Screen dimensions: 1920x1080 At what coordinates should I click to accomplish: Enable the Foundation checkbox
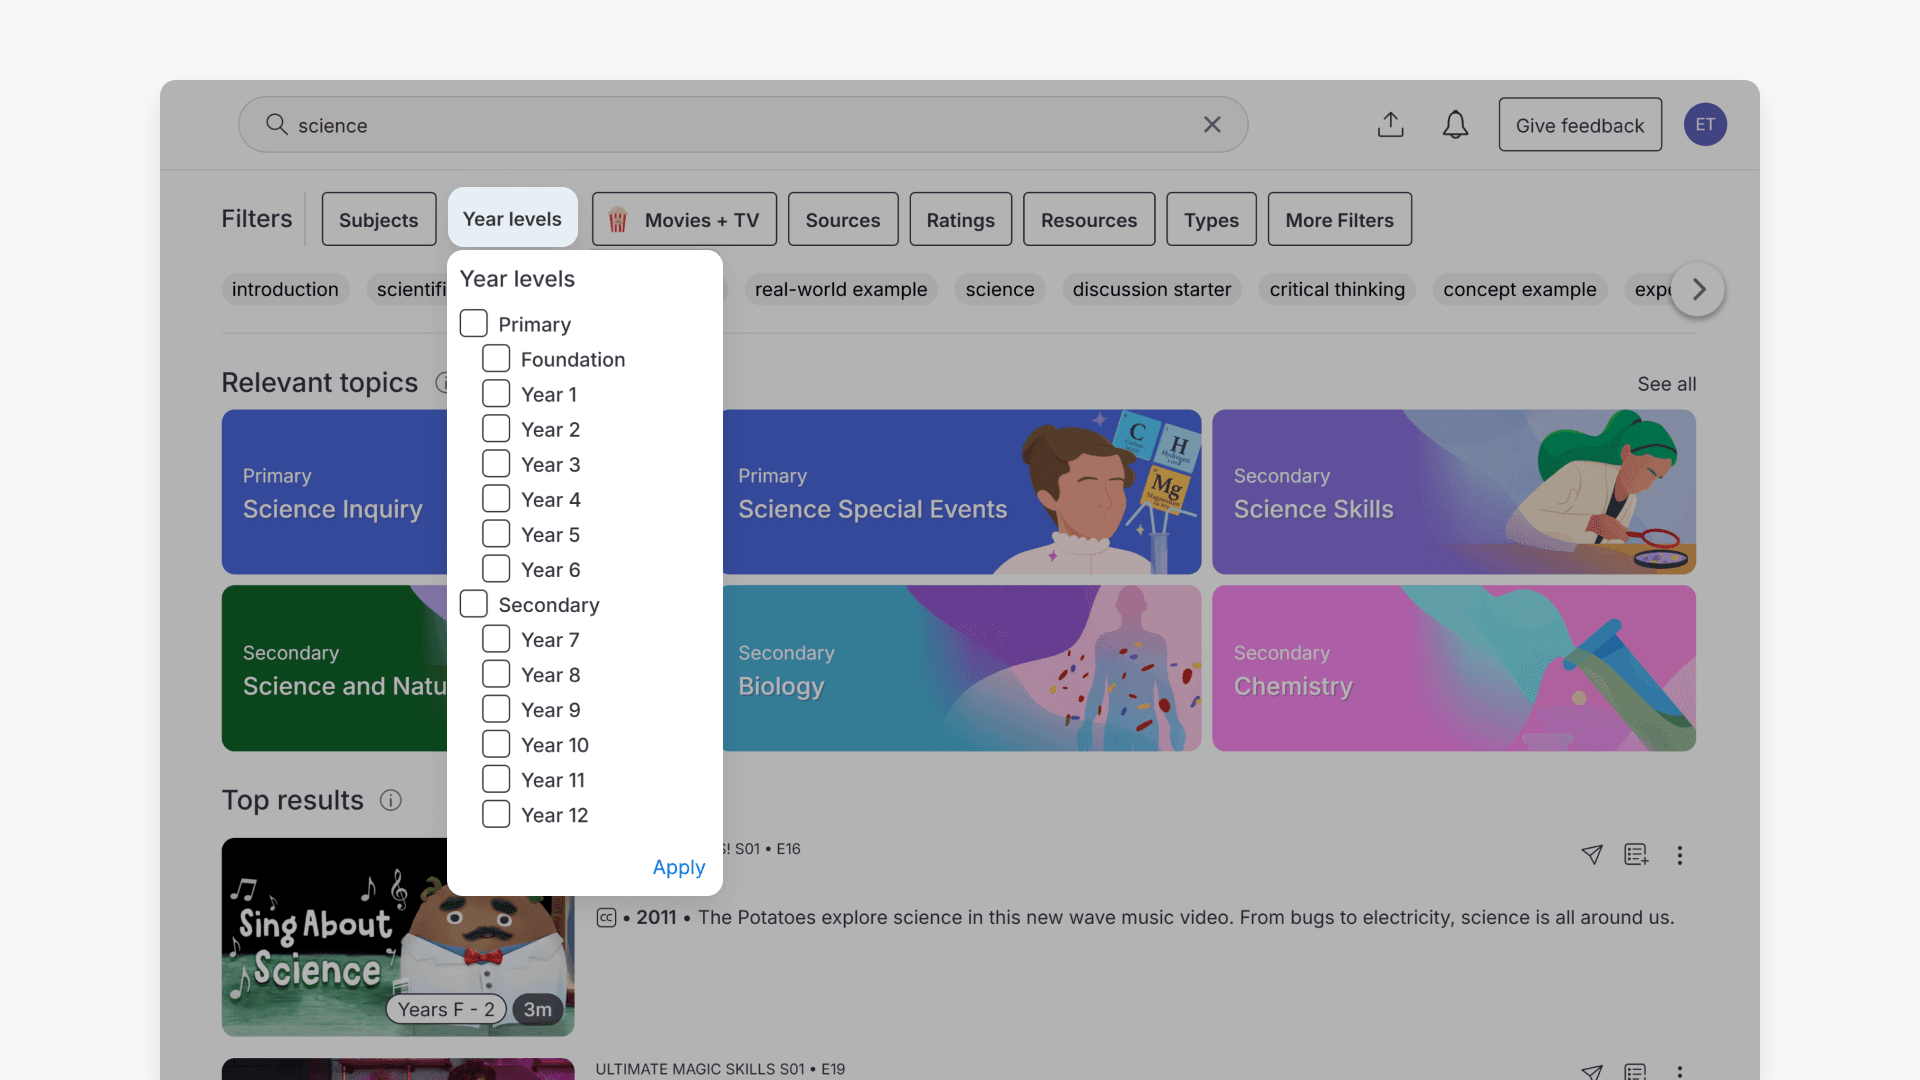(496, 359)
